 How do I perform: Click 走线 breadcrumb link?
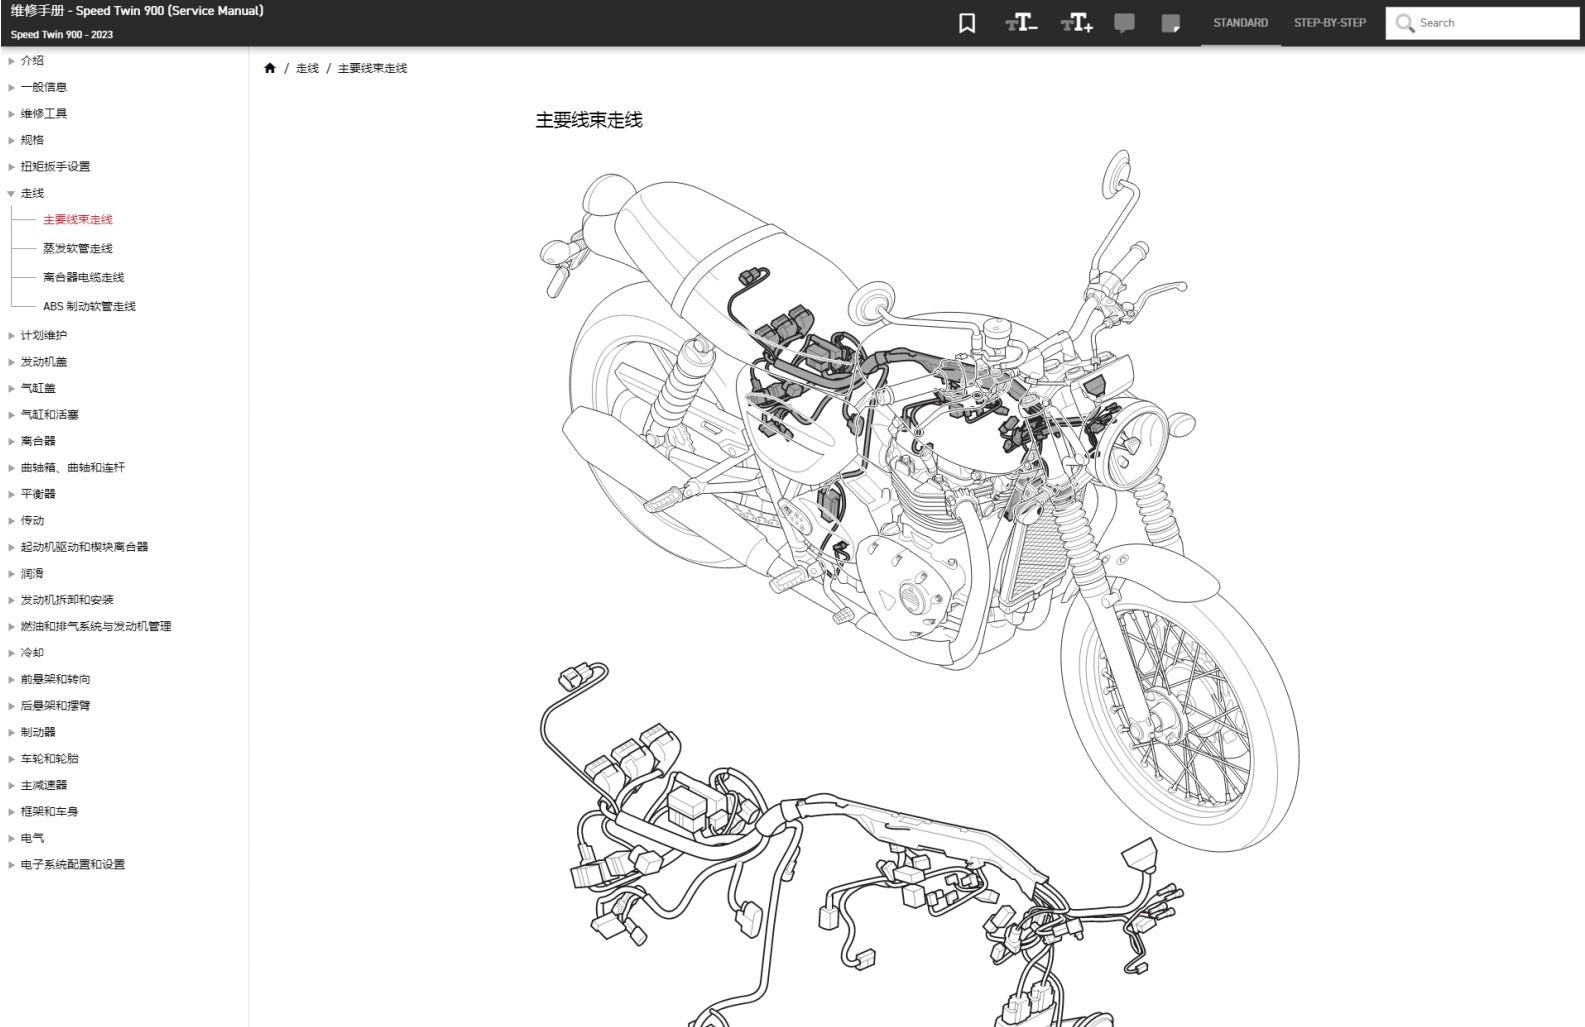(x=307, y=68)
